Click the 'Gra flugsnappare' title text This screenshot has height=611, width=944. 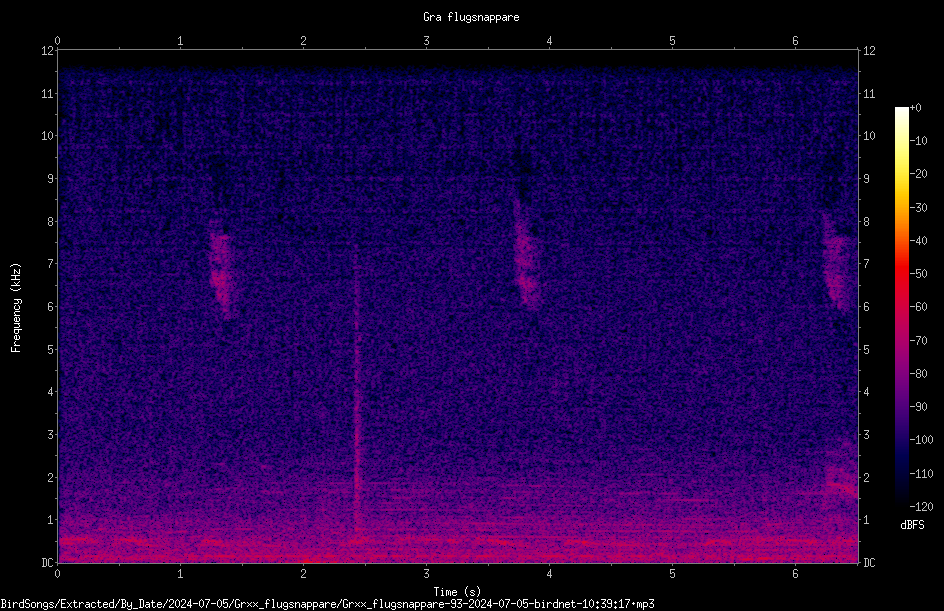click(x=471, y=17)
